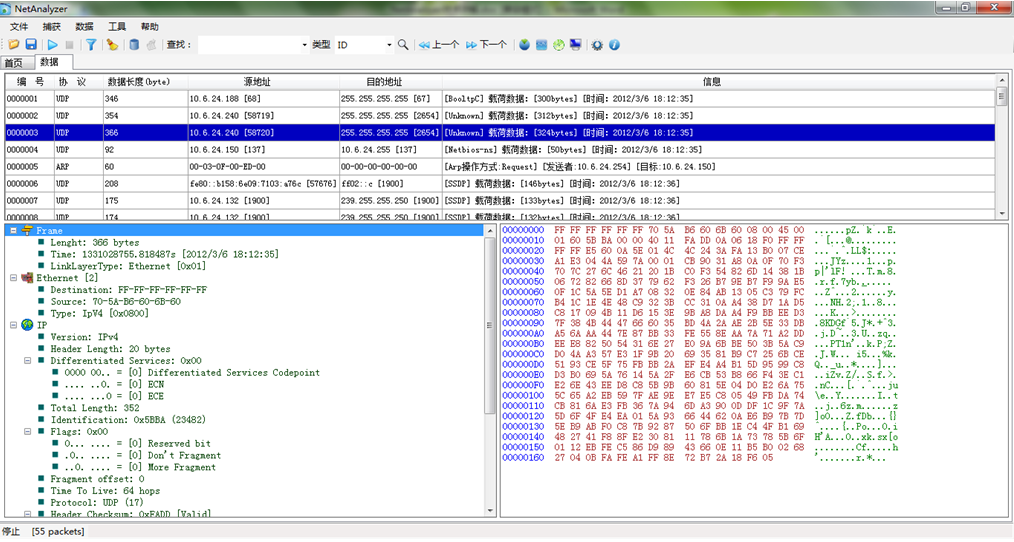Click the '[55 packets]' status text

[x=58, y=532]
